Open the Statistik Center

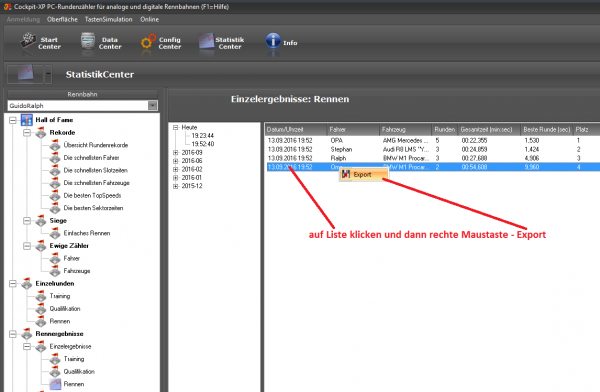click(x=221, y=43)
